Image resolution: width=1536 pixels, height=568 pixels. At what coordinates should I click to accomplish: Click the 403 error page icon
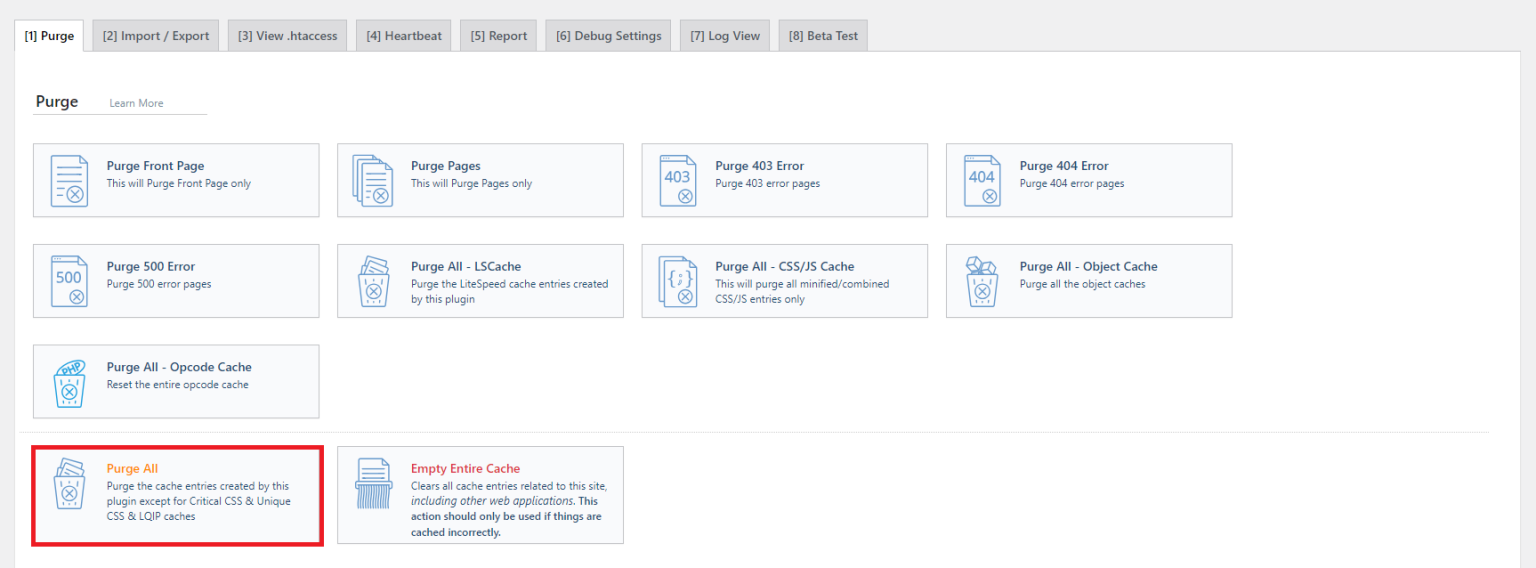click(678, 181)
